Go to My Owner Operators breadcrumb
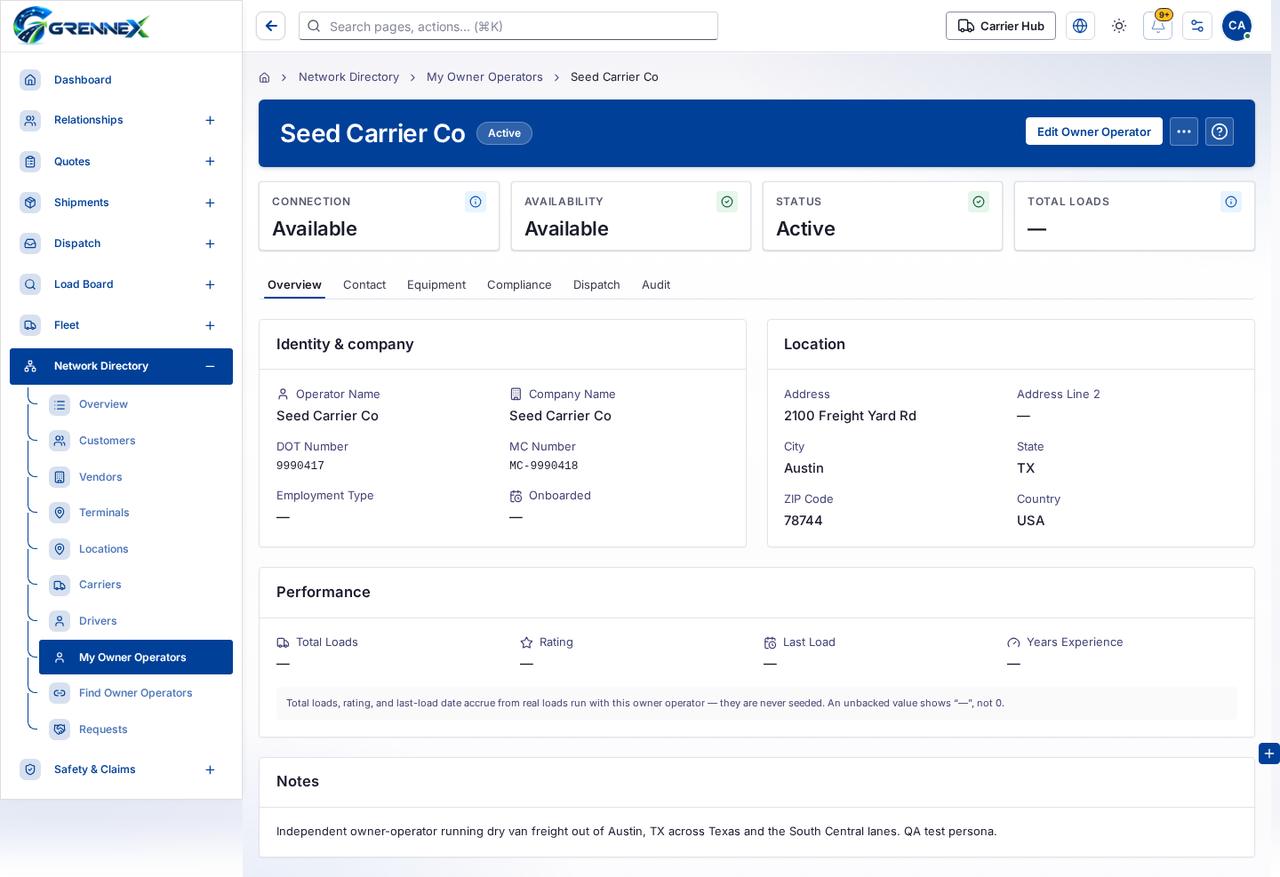The width and height of the screenshot is (1280, 877). [x=485, y=77]
